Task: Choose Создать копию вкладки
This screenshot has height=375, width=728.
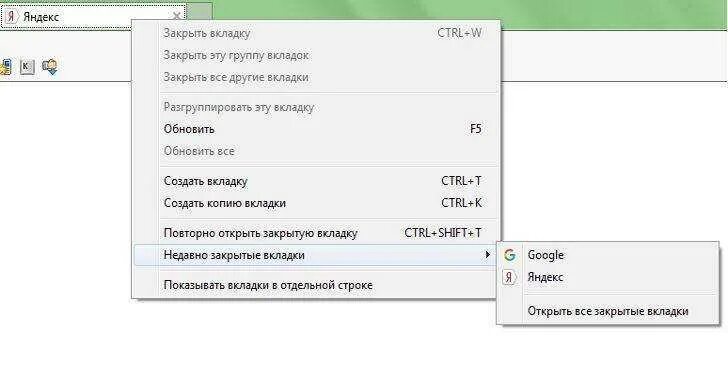Action: pyautogui.click(x=316, y=203)
